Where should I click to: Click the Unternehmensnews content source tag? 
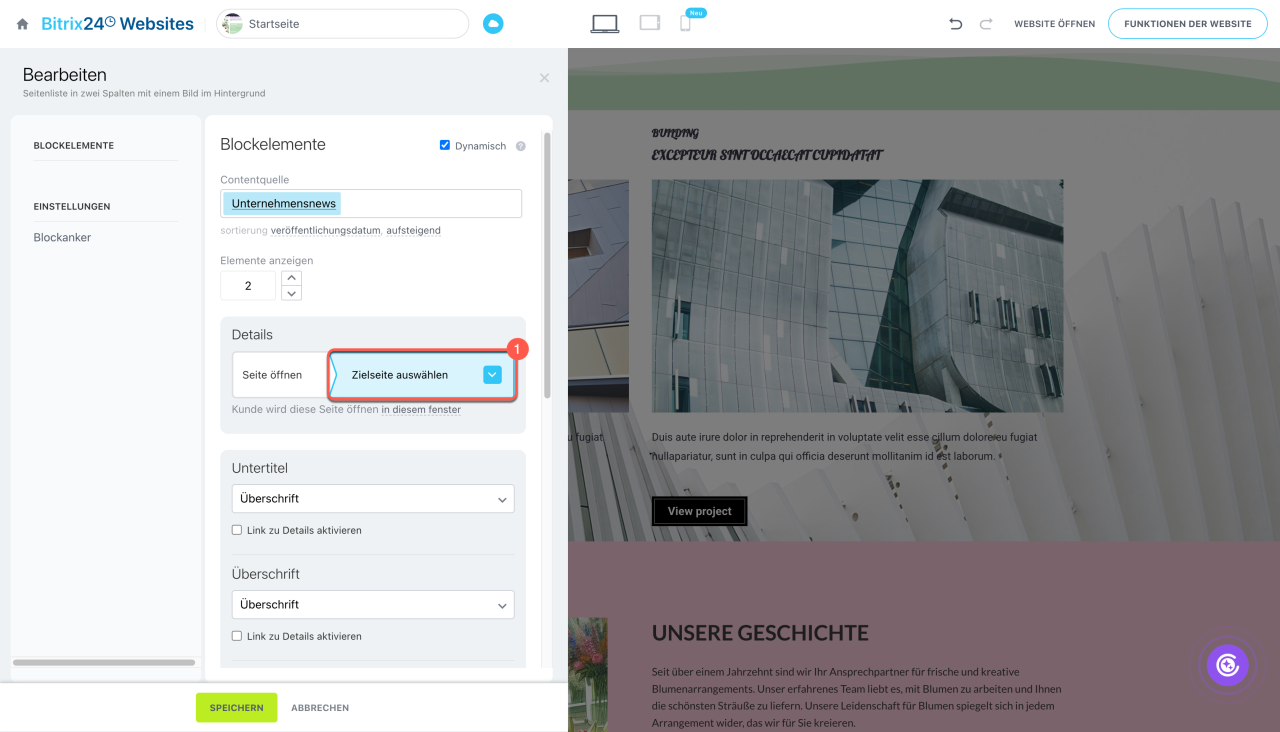pos(283,204)
